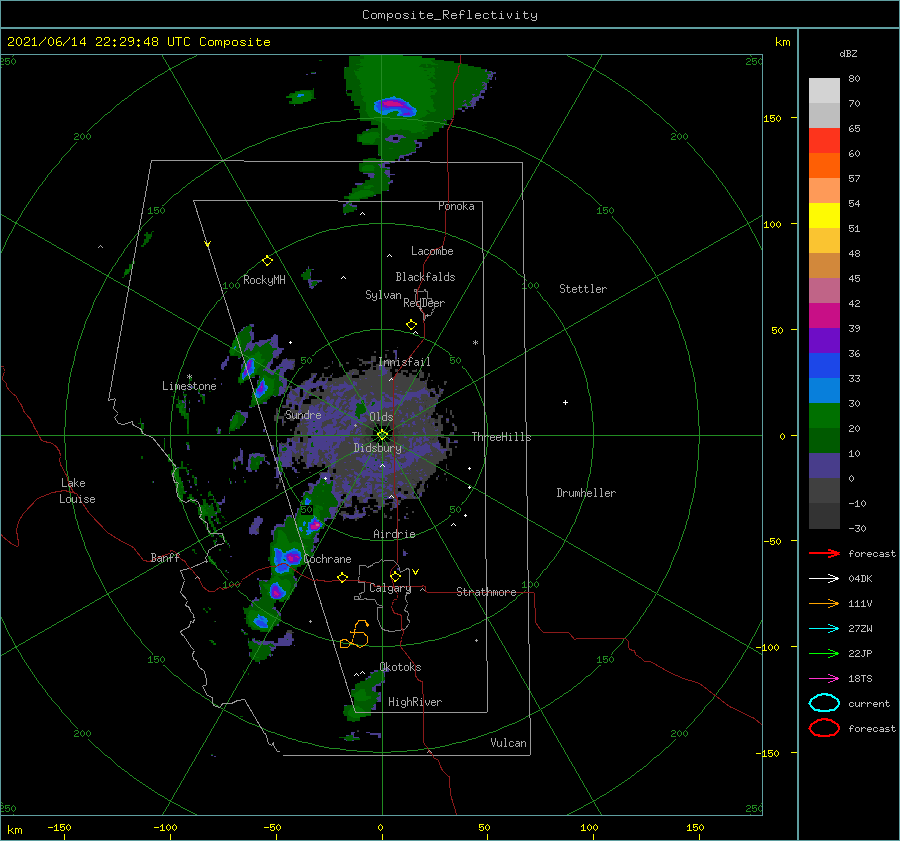Click the purple storm cell north of Ponoka

[394, 106]
